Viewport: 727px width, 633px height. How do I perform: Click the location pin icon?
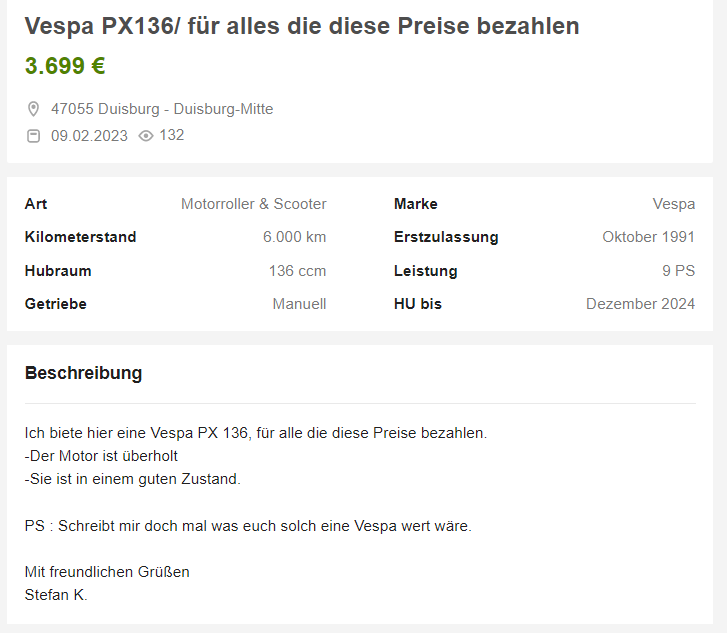pos(33,109)
